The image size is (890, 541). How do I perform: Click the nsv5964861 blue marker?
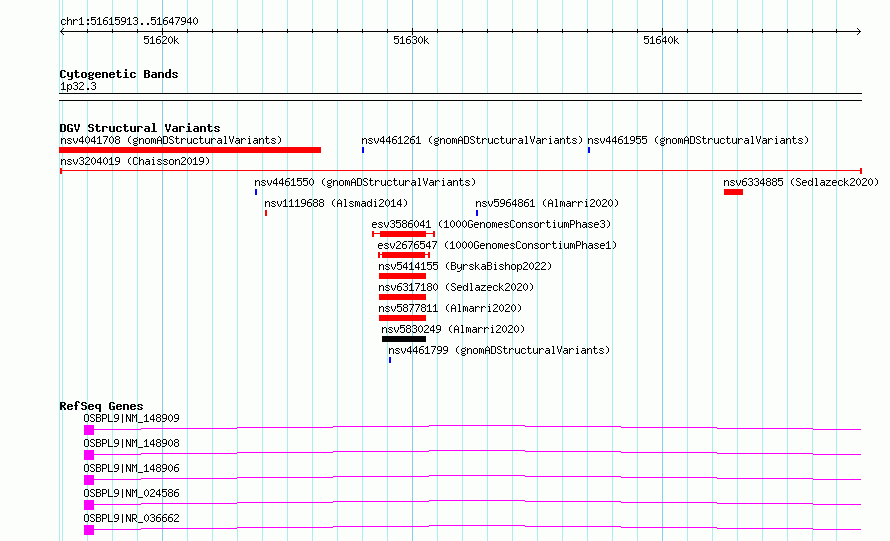(x=477, y=213)
